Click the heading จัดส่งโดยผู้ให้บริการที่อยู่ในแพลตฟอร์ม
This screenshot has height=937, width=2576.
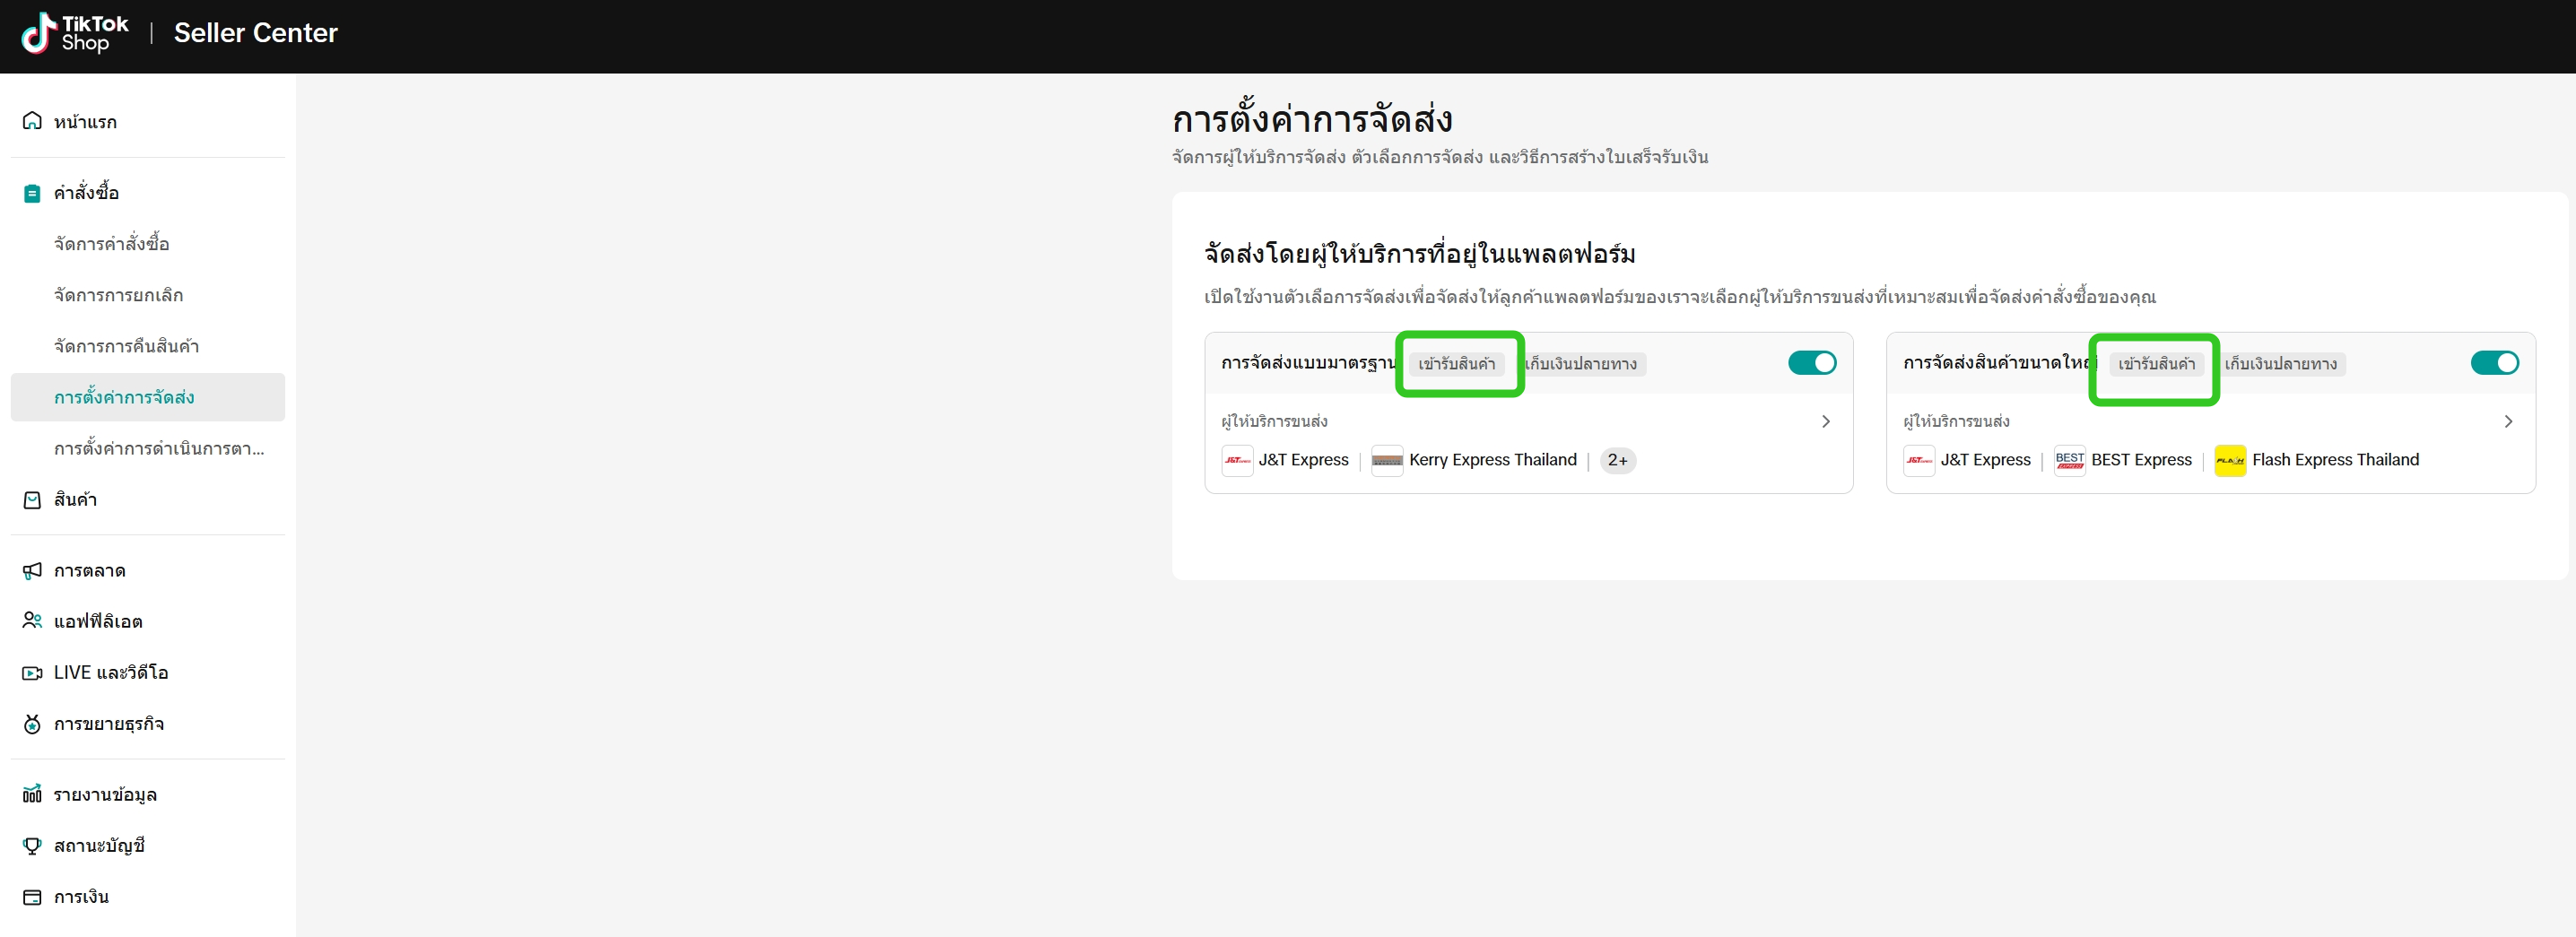(1420, 254)
